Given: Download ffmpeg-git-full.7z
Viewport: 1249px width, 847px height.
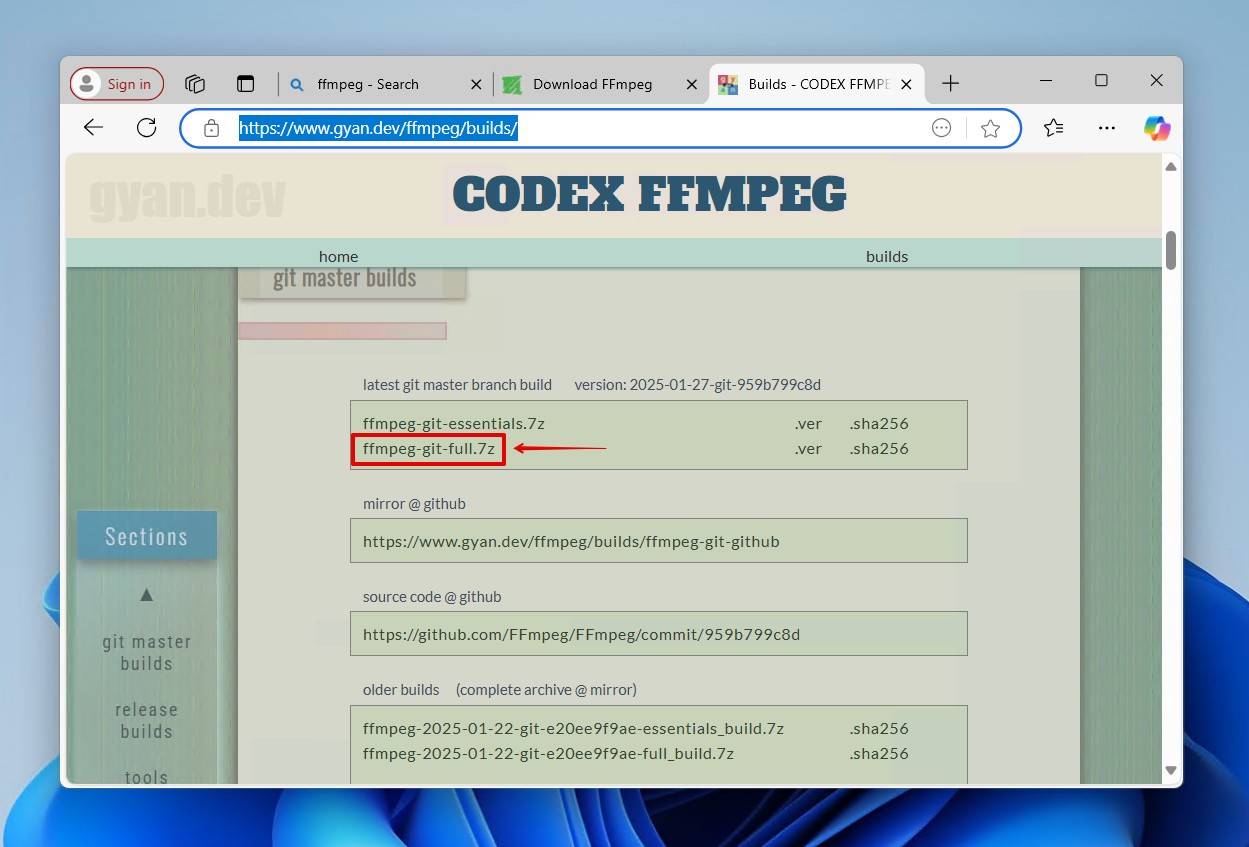Looking at the screenshot, I should click(428, 449).
